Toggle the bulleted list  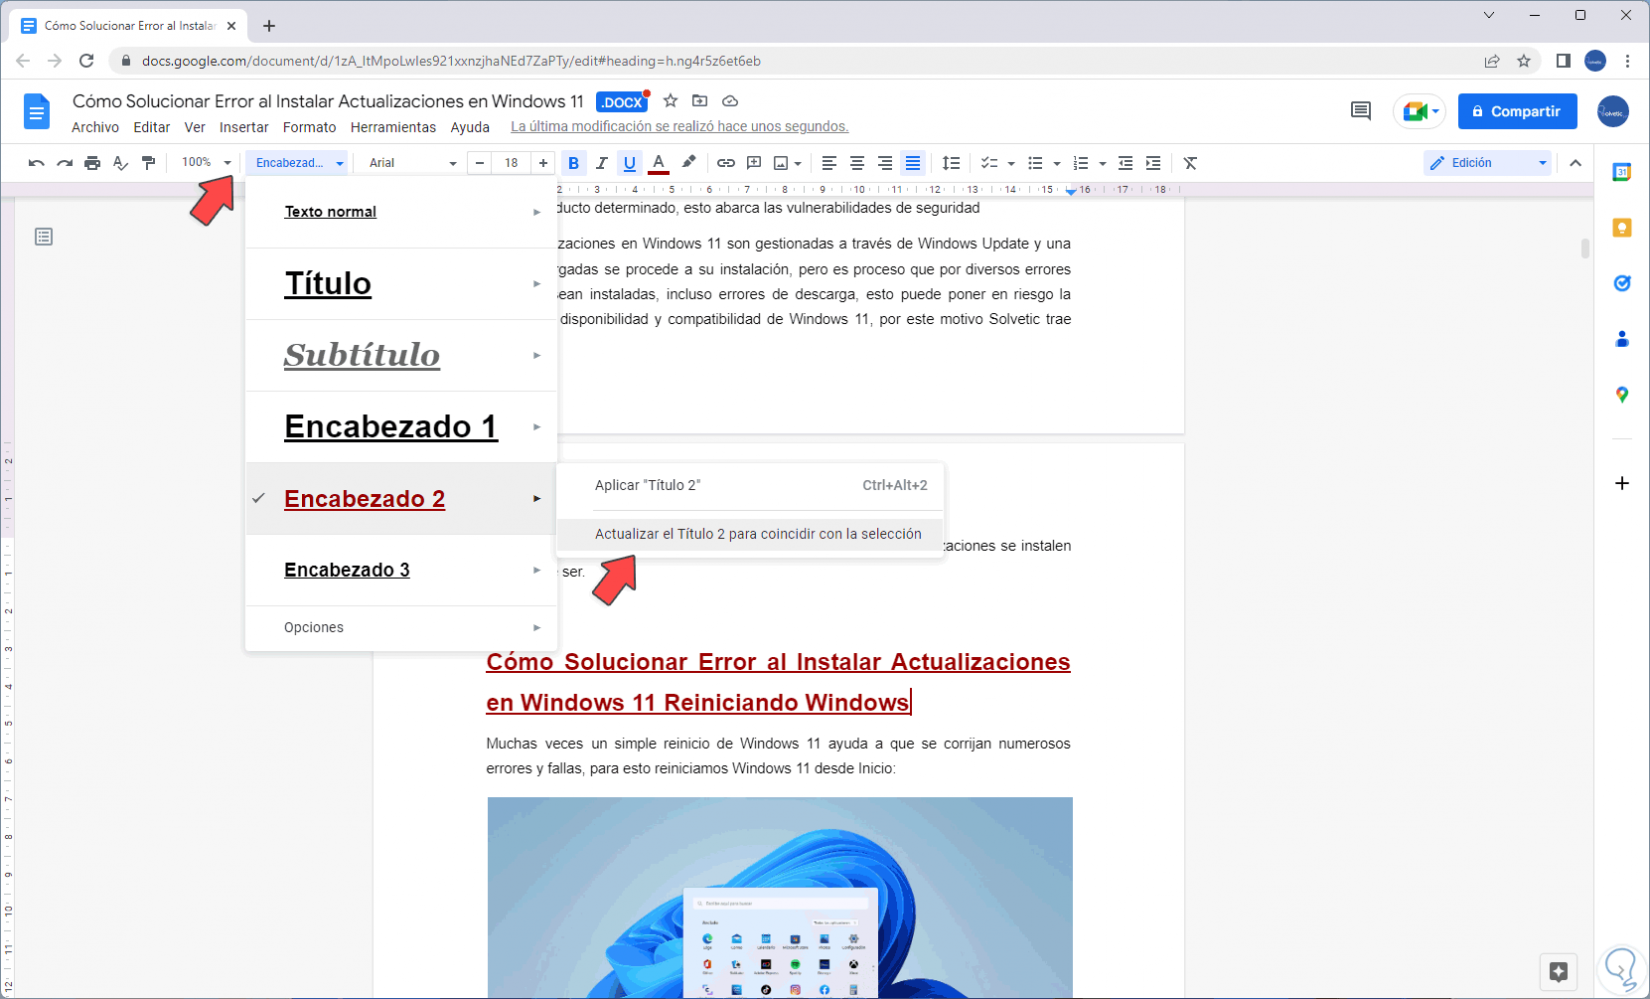1035,163
